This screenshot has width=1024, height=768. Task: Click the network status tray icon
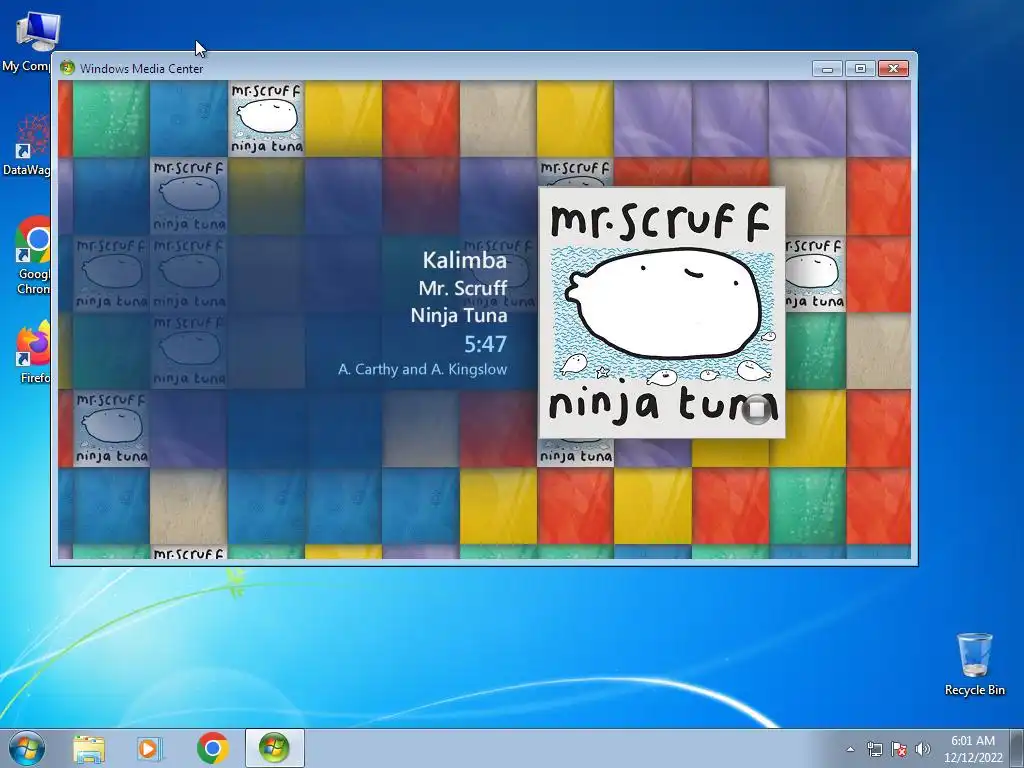coord(874,749)
